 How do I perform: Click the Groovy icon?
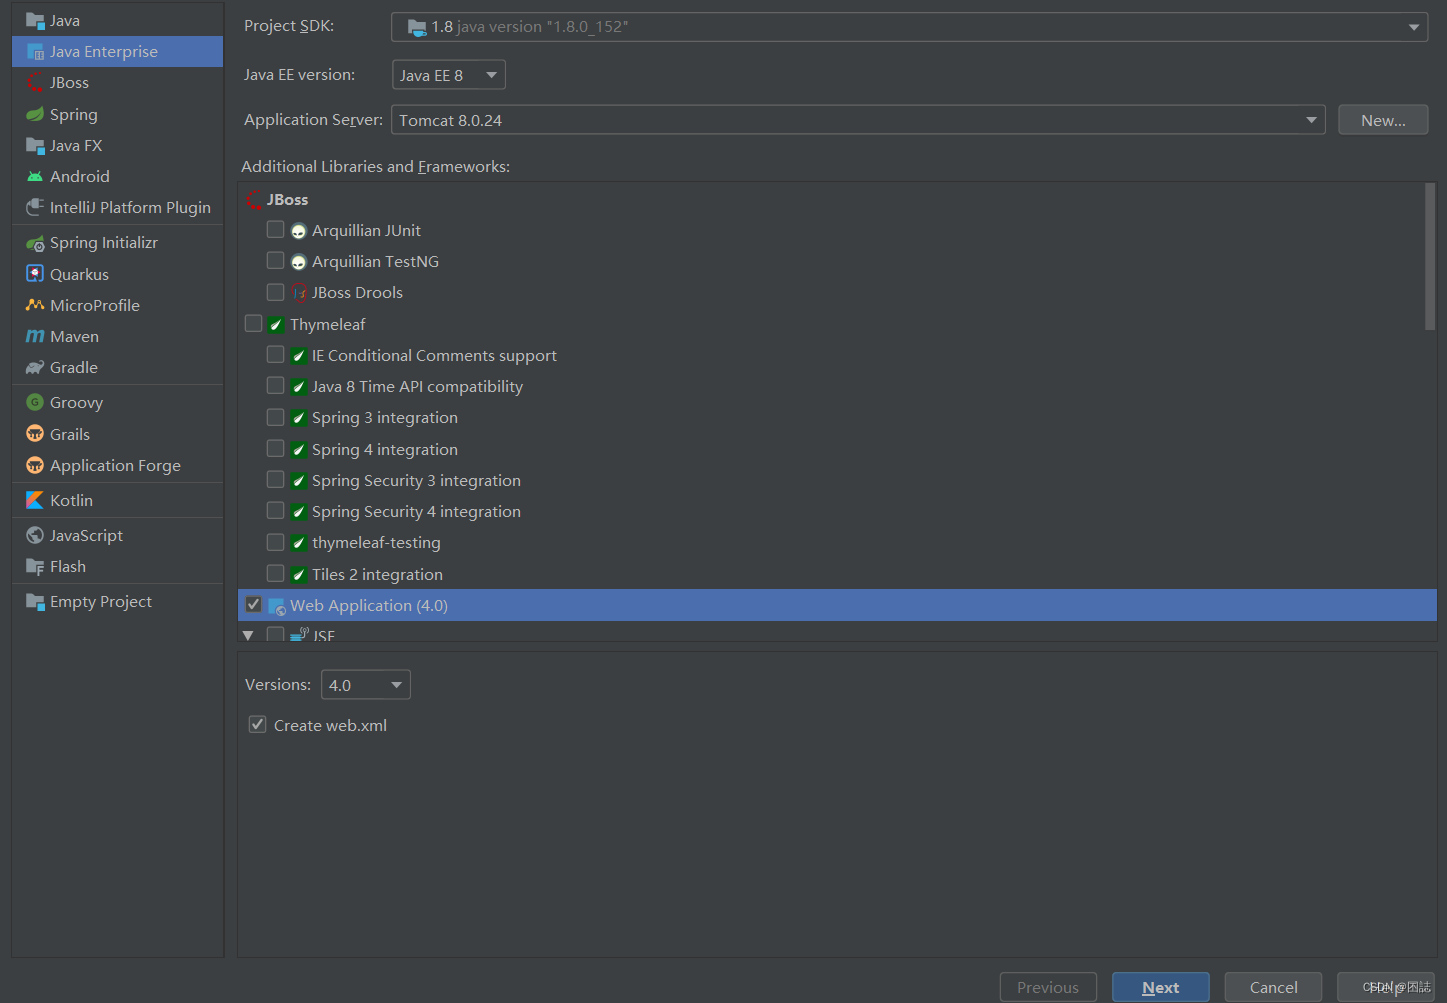click(x=35, y=403)
